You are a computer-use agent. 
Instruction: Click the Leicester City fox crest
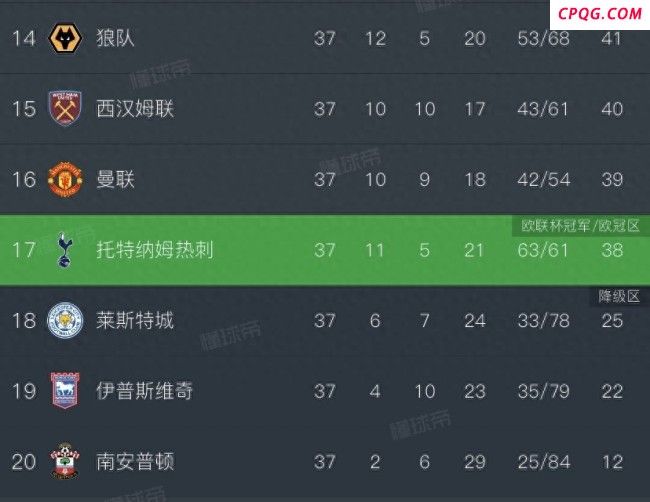tap(65, 320)
